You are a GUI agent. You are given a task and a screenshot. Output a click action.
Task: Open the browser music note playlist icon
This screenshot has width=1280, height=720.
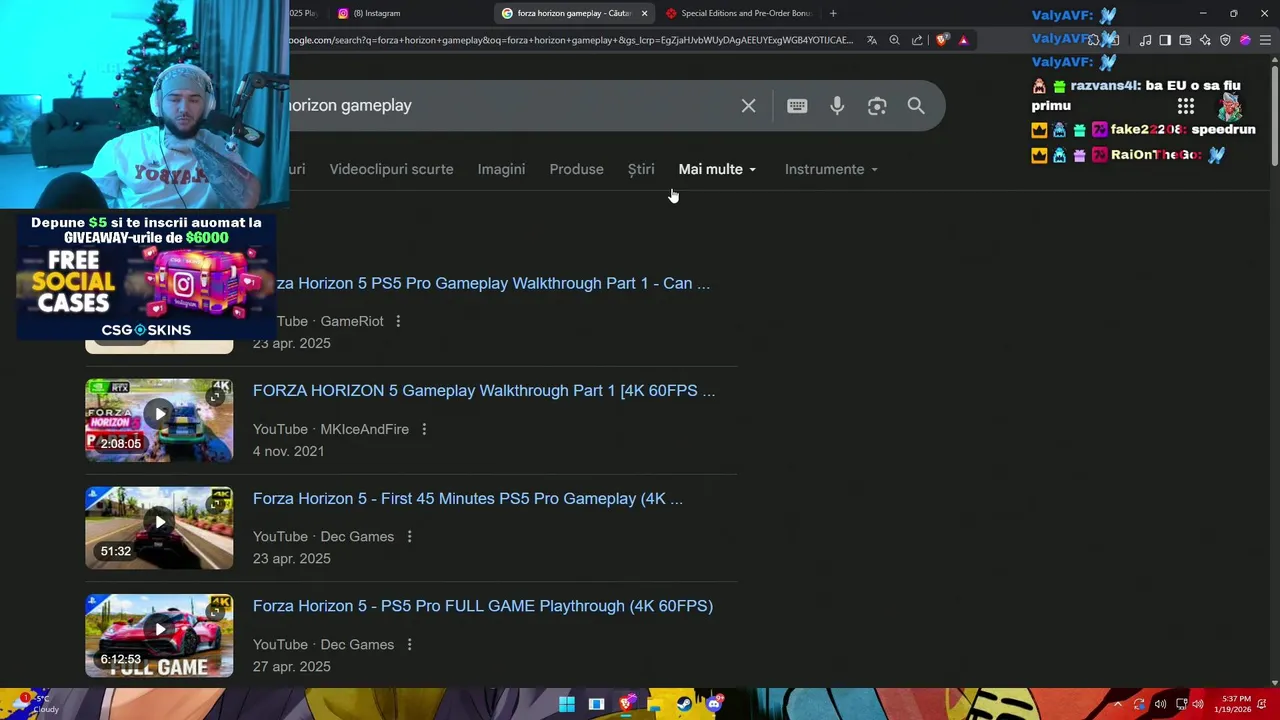(1145, 40)
